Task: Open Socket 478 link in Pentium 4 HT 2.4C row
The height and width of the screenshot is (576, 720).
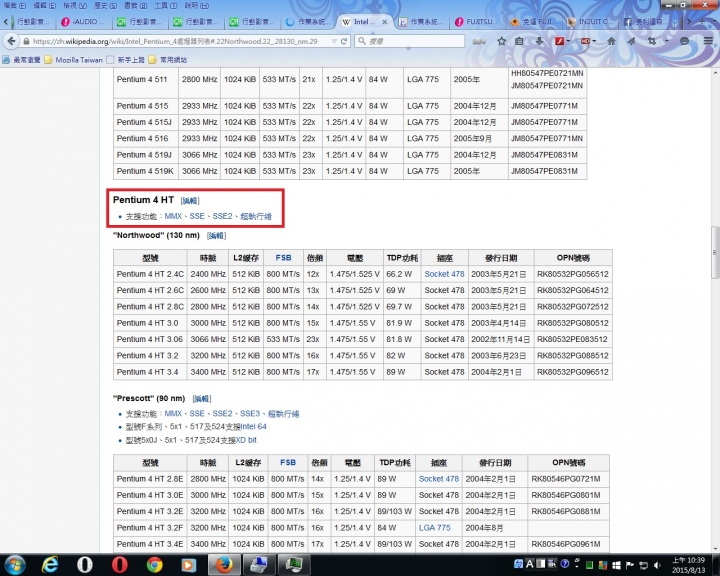Action: [444, 274]
